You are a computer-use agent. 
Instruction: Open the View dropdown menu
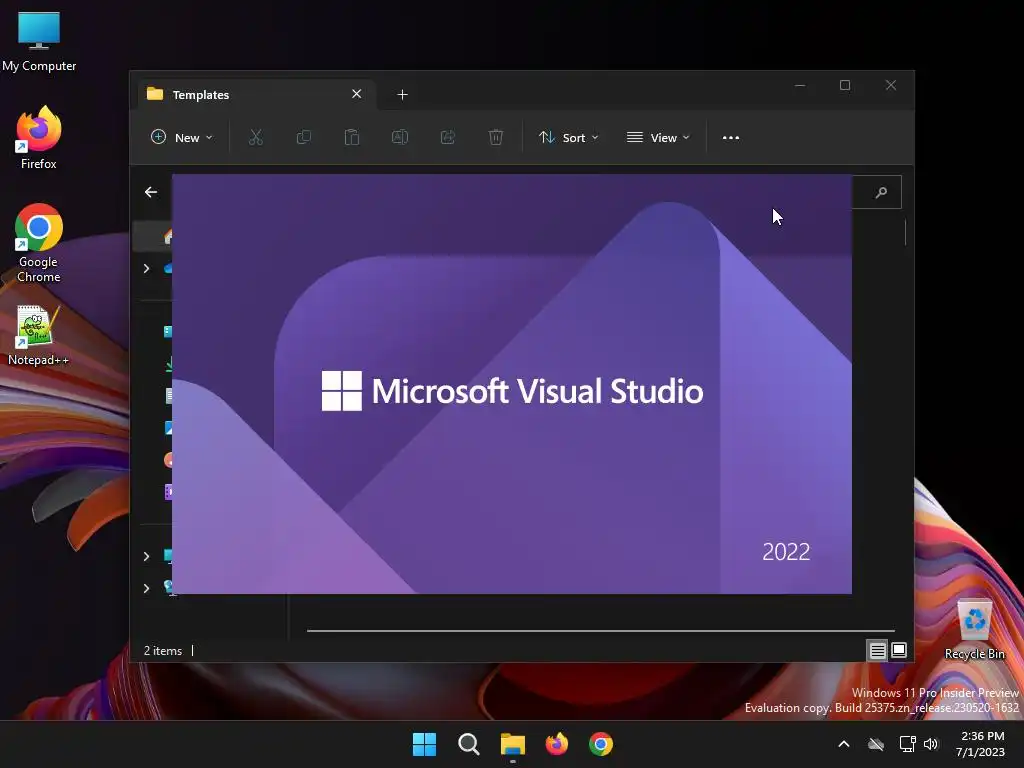pyautogui.click(x=658, y=137)
